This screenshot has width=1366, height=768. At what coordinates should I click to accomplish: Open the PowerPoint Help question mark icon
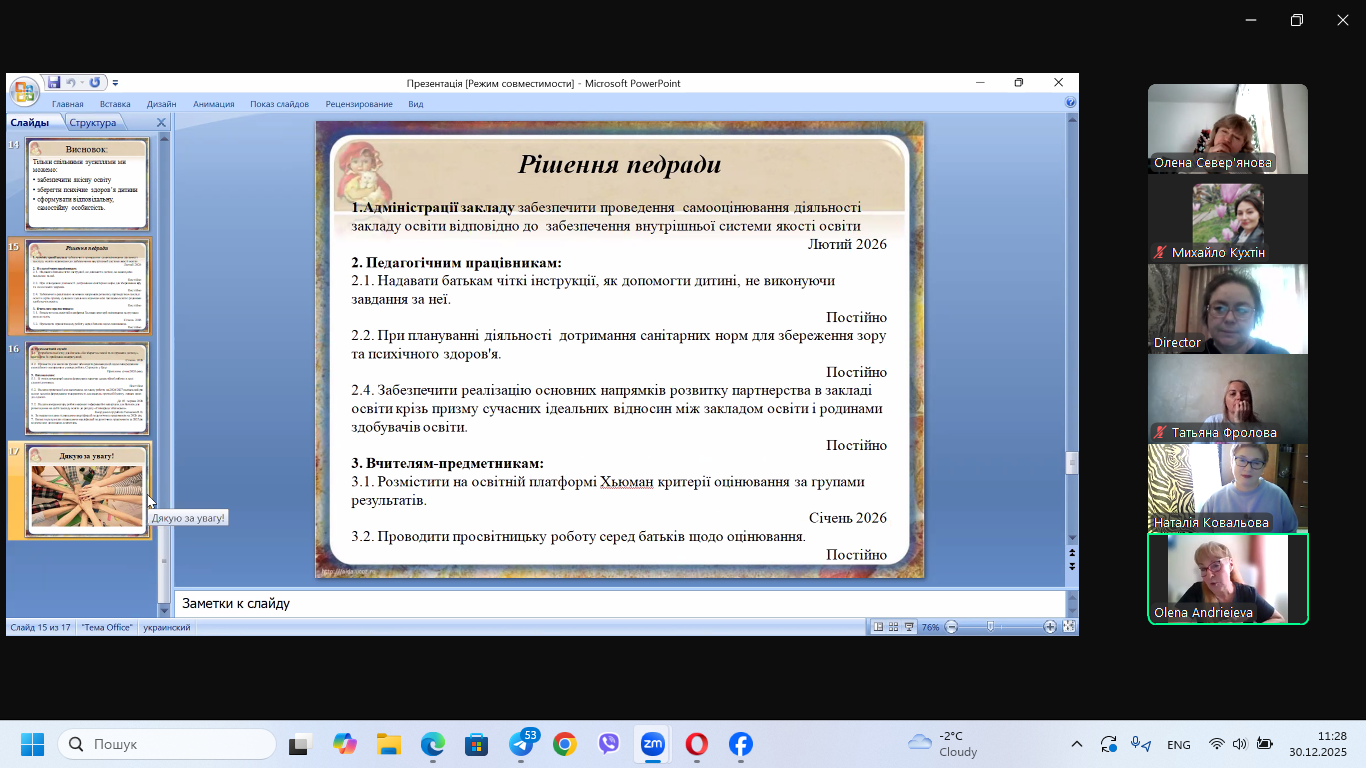click(1070, 103)
